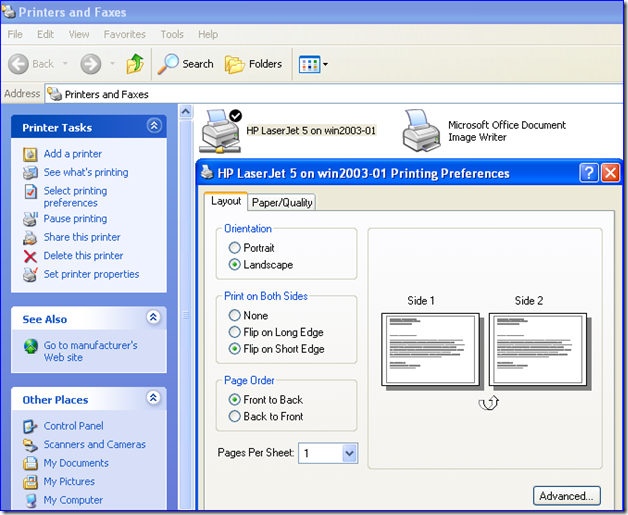Click the Select printing preferences icon
The height and width of the screenshot is (515, 628).
tap(30, 192)
